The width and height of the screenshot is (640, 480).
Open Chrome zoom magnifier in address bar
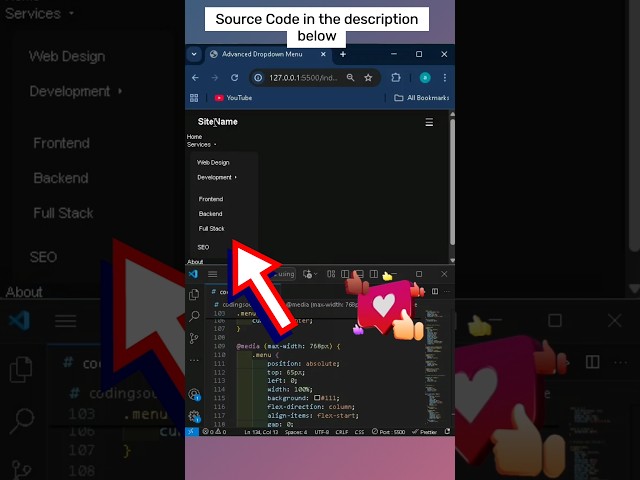[x=350, y=78]
